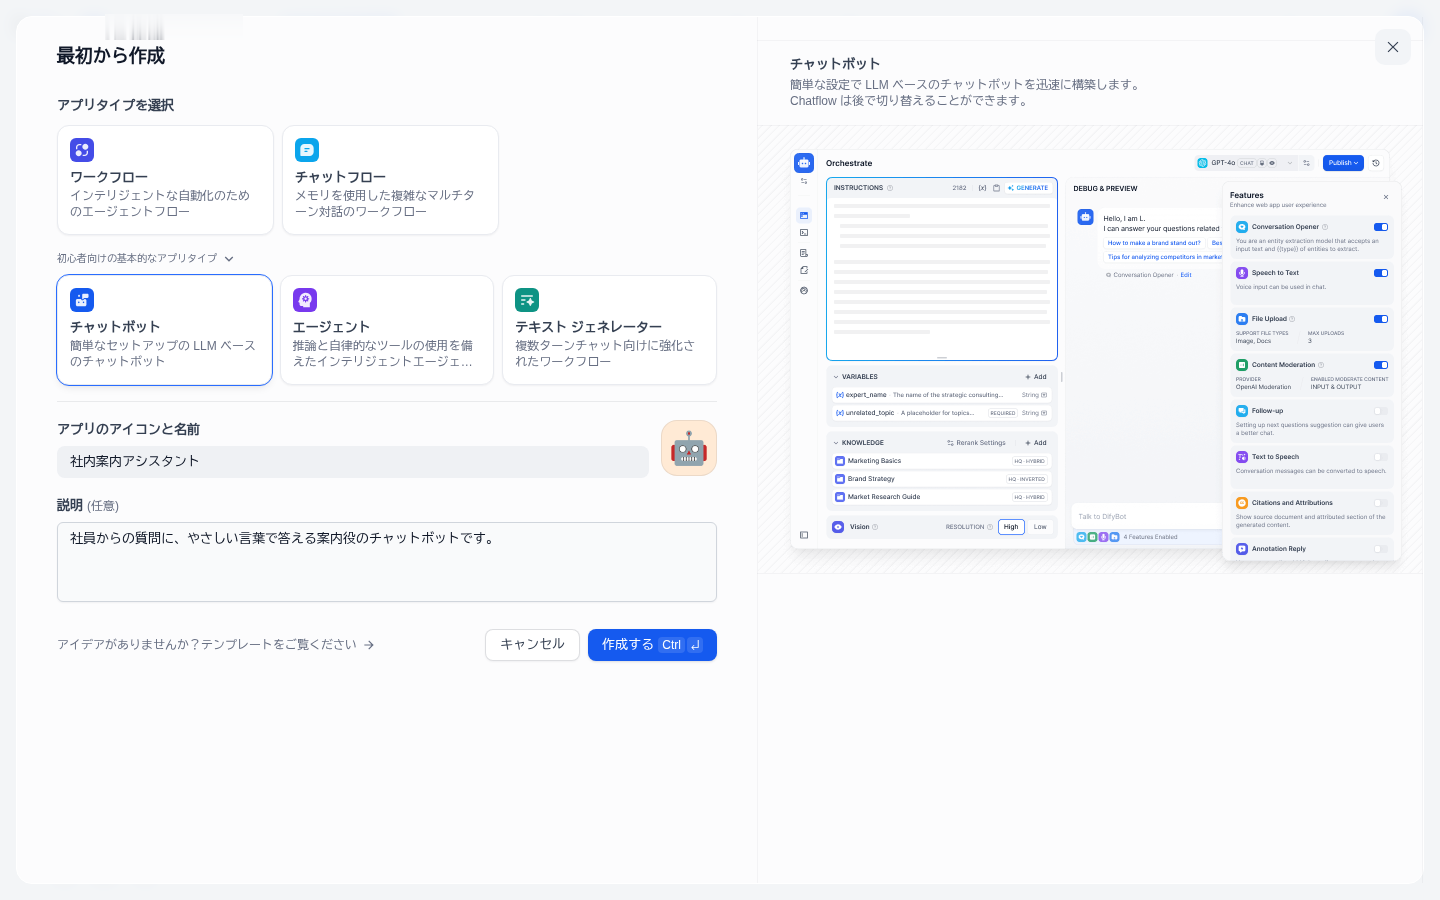Click the 説明 description text area
The image size is (1440, 900).
[387, 562]
